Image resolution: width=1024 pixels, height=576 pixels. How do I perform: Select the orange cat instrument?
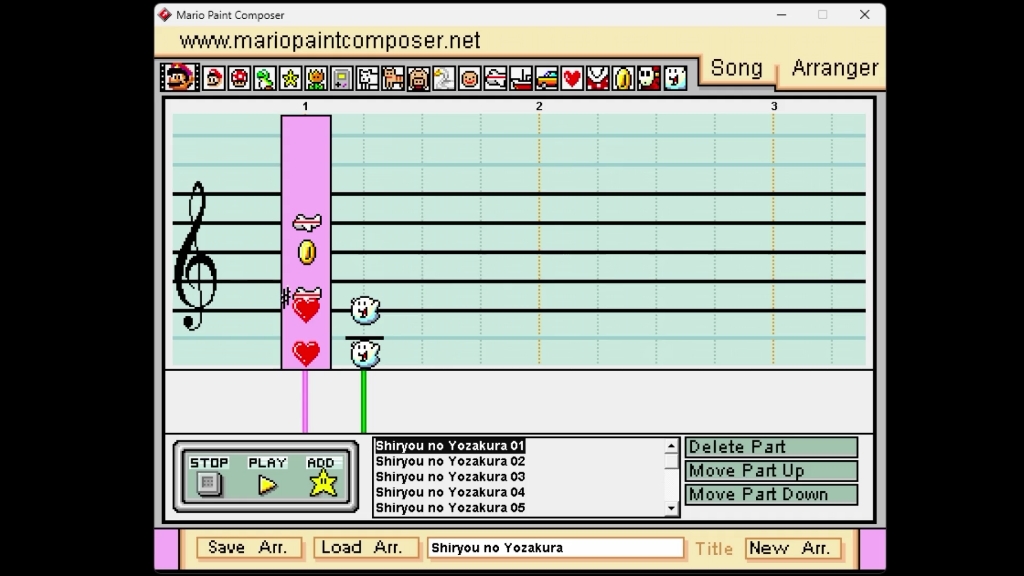392,78
